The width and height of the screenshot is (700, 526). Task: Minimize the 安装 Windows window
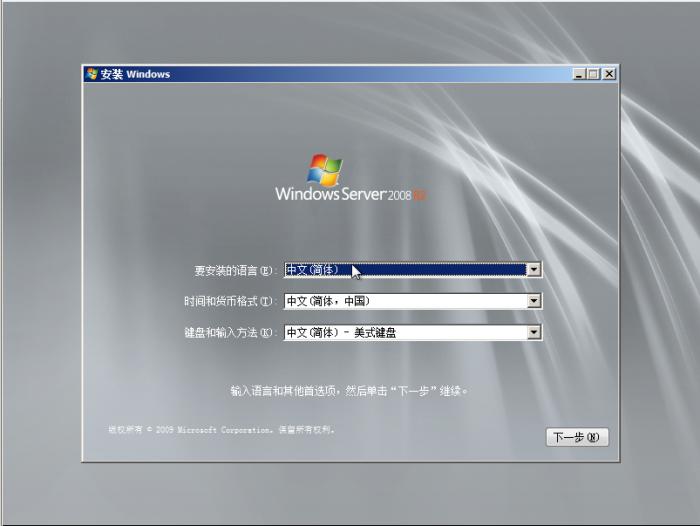tap(580, 74)
